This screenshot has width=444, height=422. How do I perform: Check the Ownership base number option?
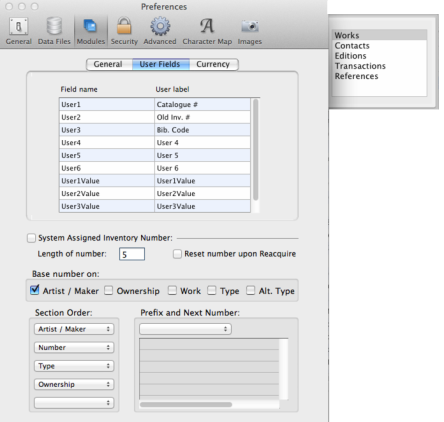tap(108, 291)
